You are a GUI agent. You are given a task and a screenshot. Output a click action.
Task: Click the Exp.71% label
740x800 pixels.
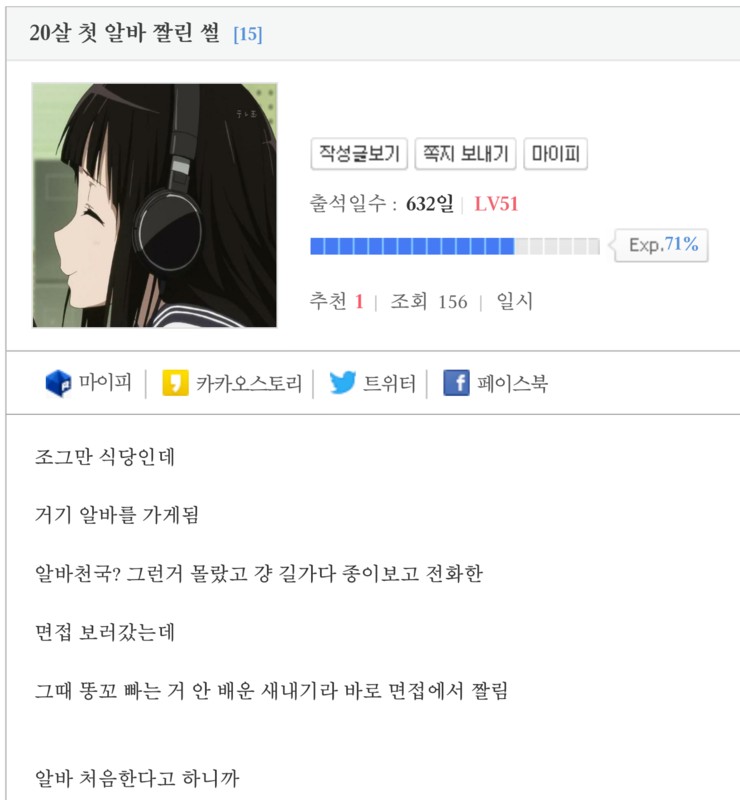coord(663,245)
